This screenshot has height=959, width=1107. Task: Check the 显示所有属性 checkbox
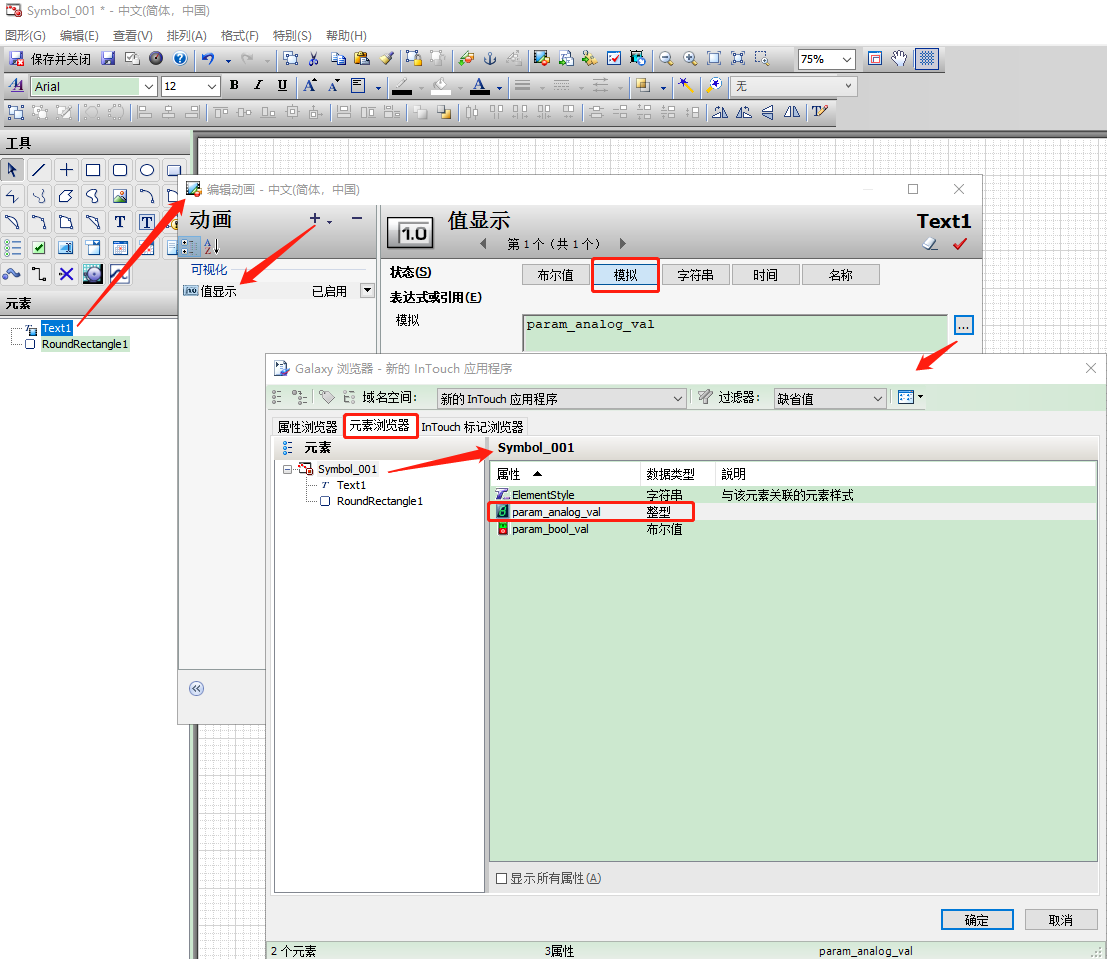[x=501, y=878]
